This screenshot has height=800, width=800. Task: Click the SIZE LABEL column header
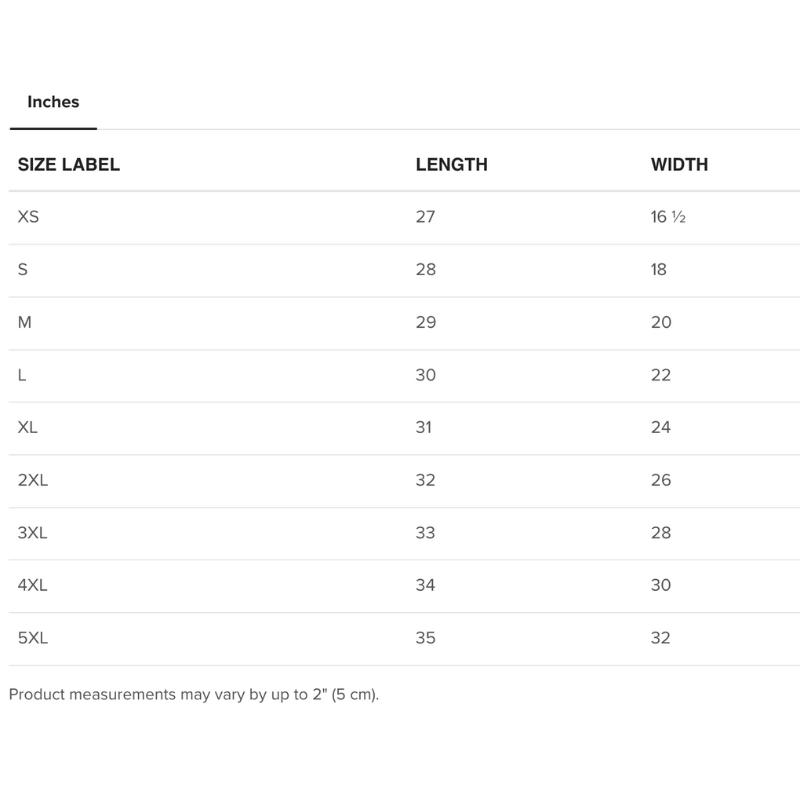point(69,165)
